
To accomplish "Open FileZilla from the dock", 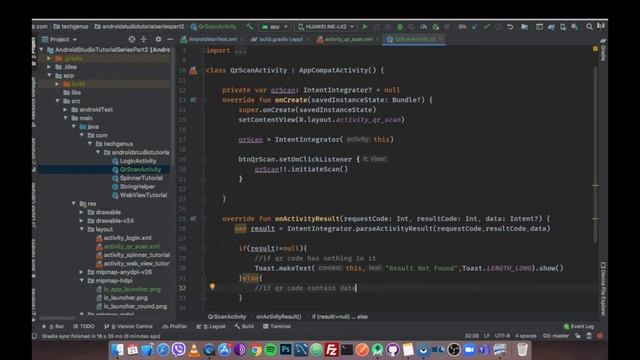I will [x=331, y=350].
